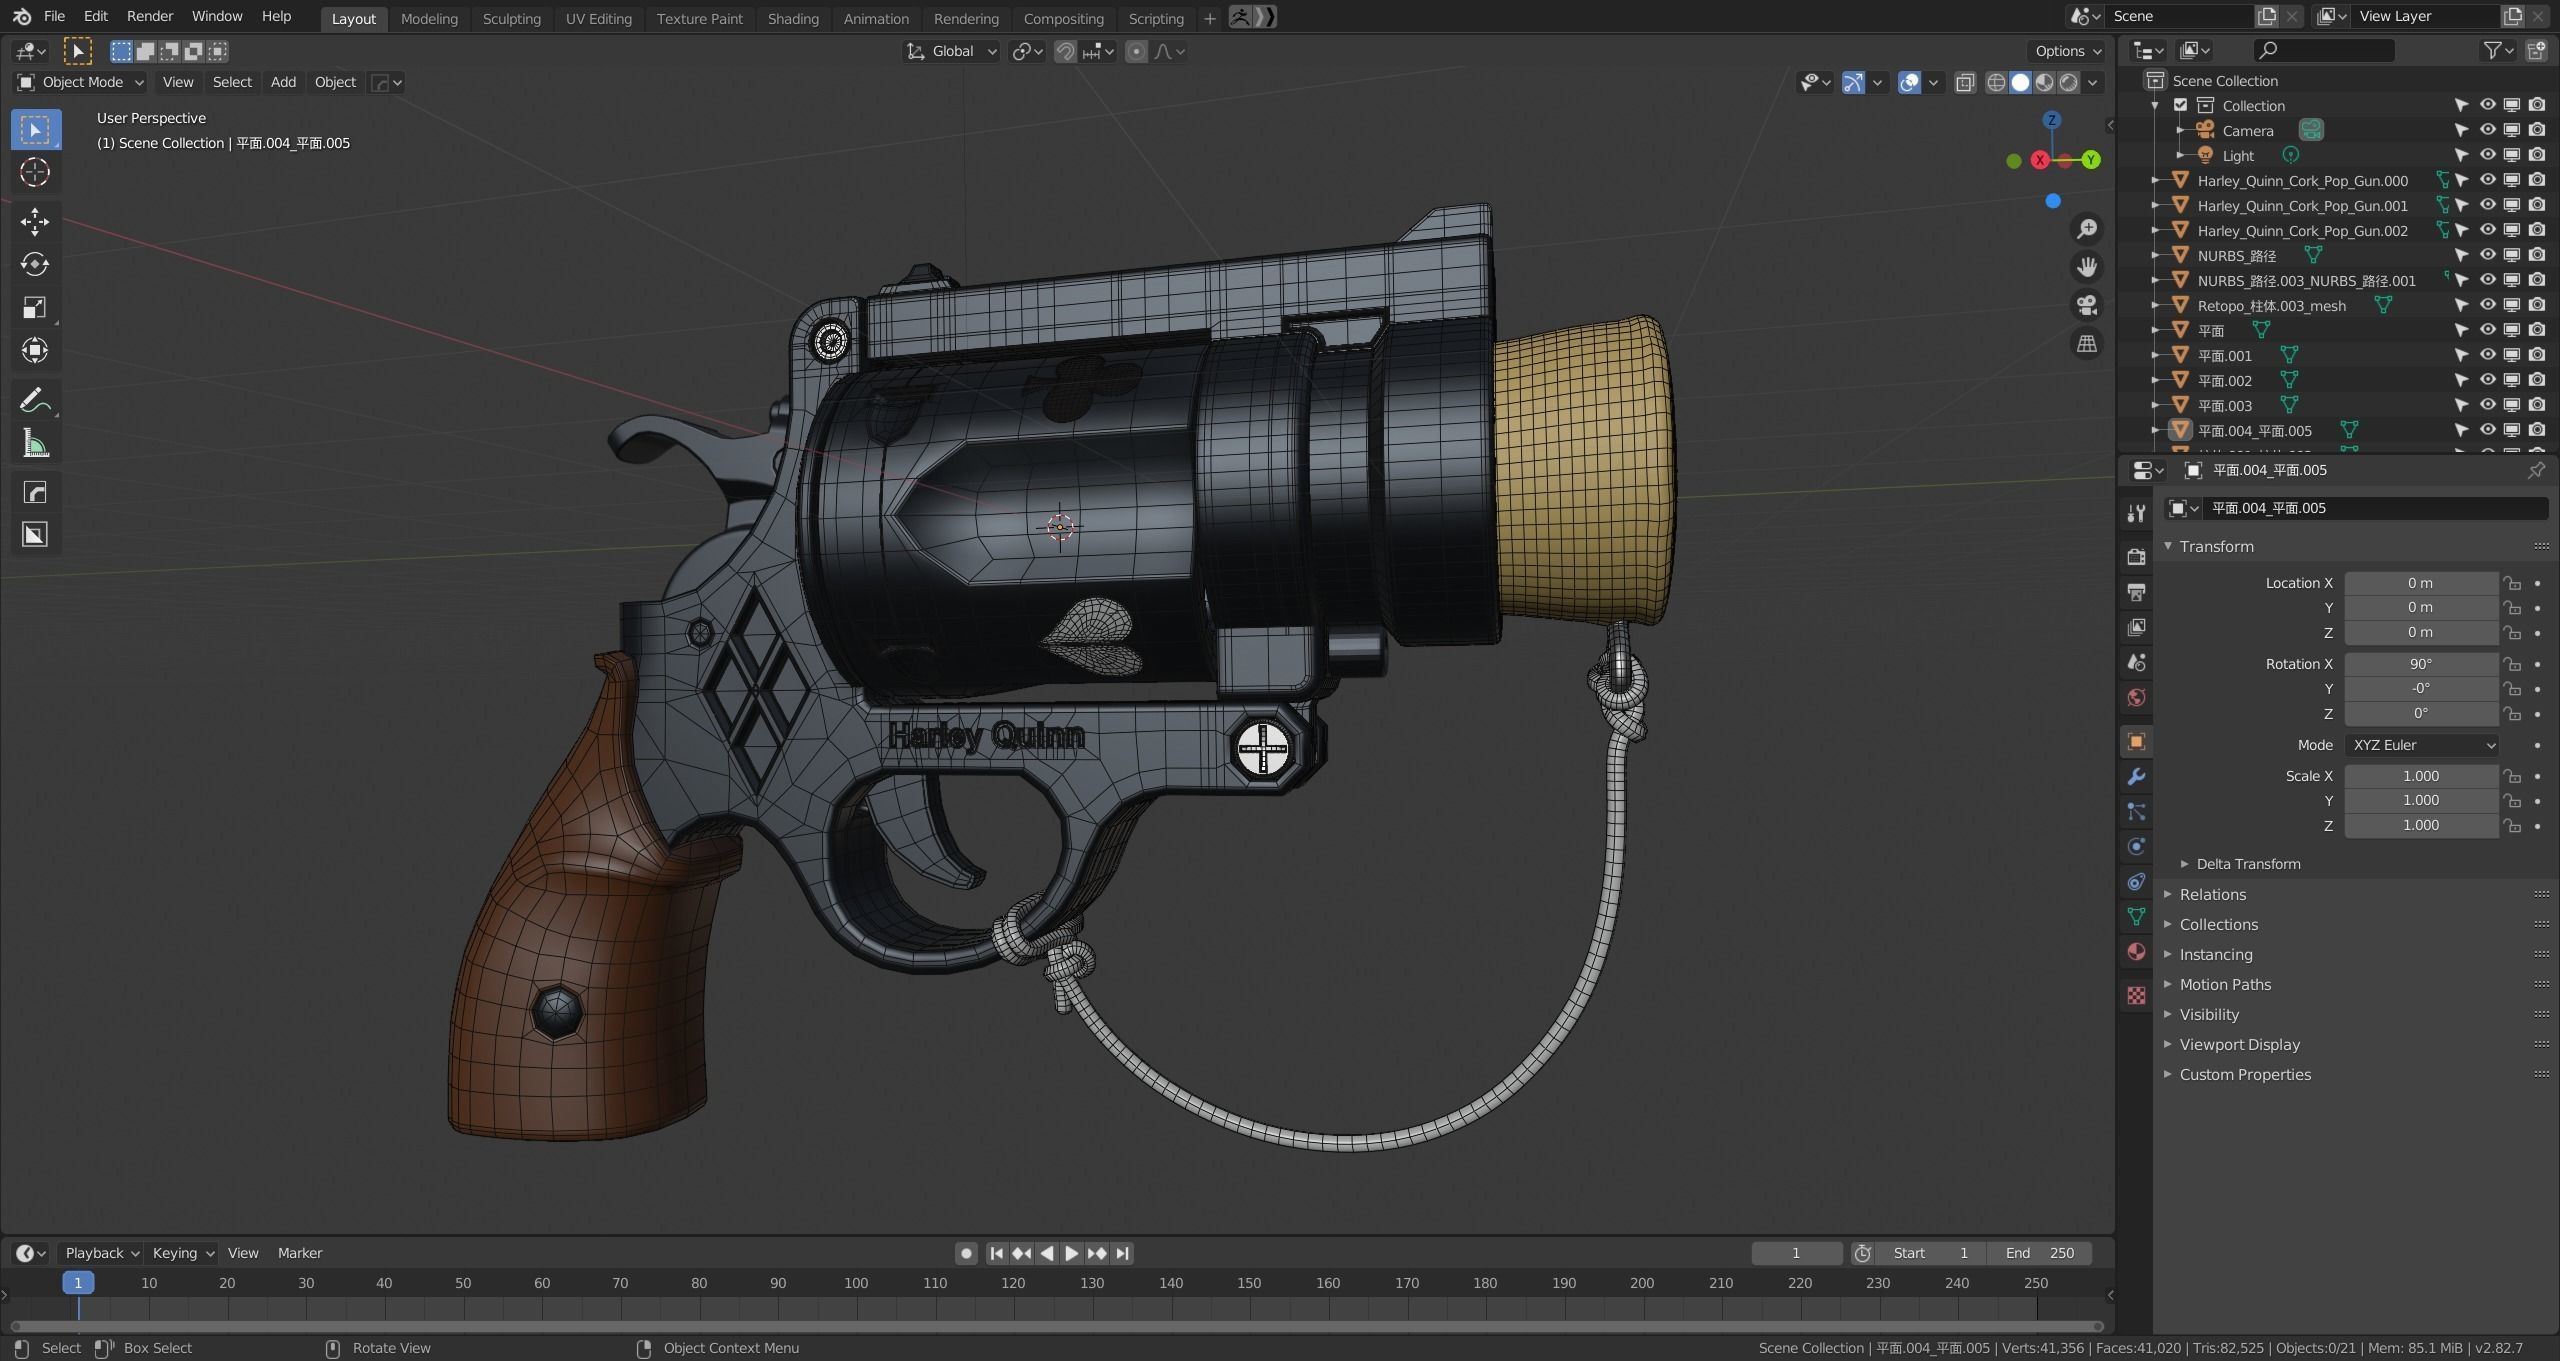Hide Camera object in viewport
The height and width of the screenshot is (1361, 2560).
tap(2487, 130)
